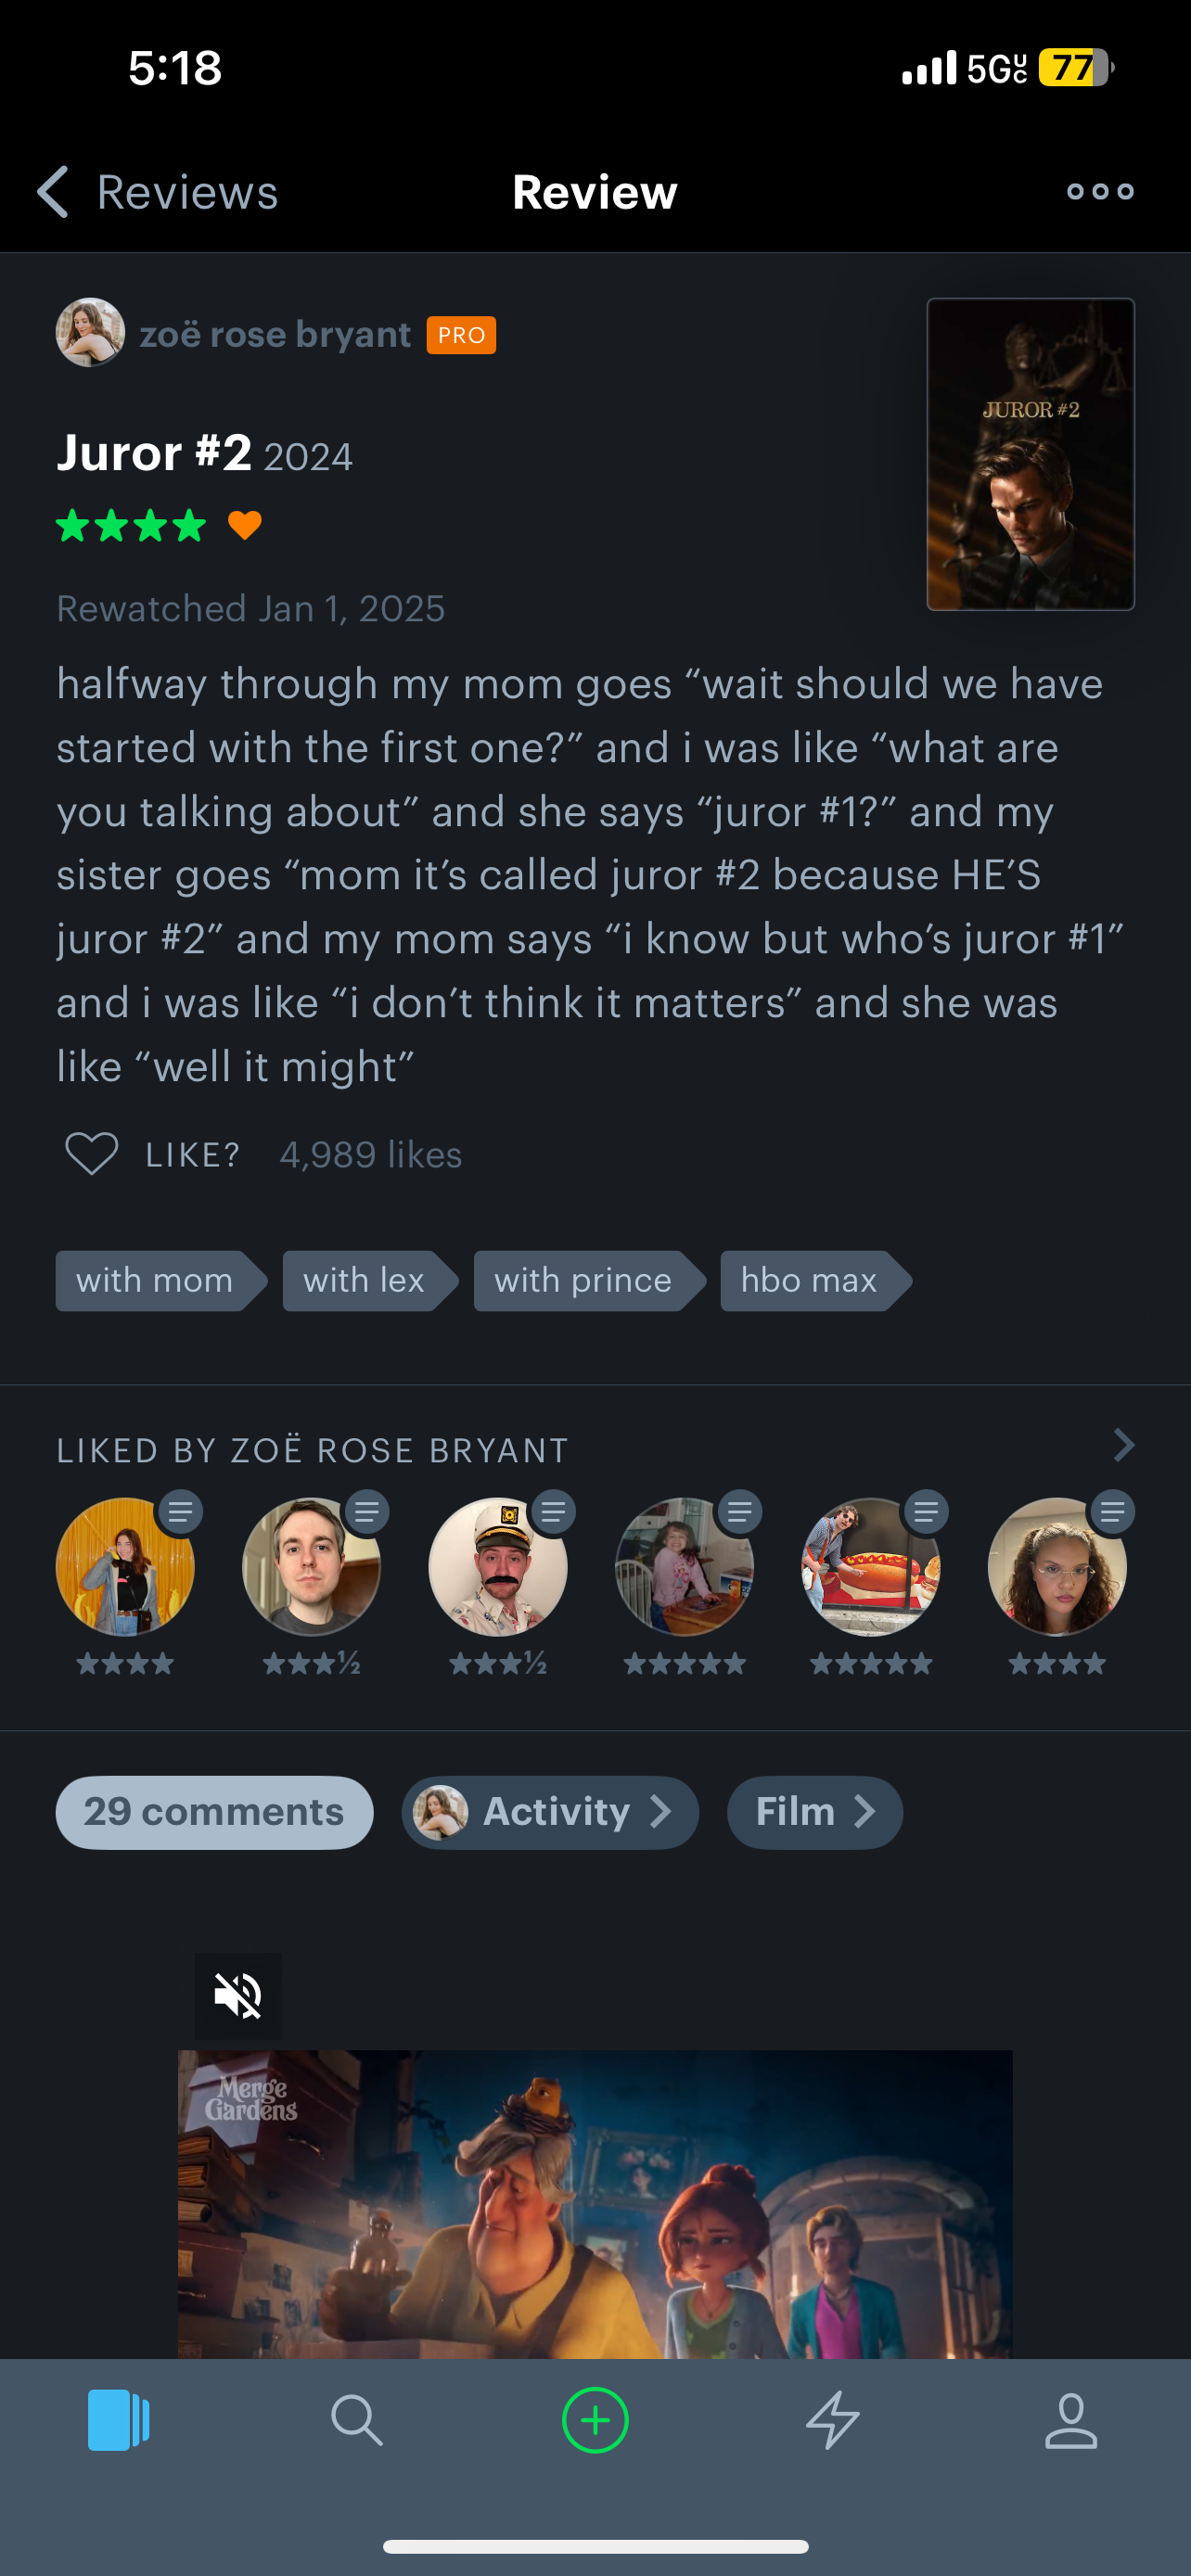Open the Activity chevron pill

[550, 1812]
